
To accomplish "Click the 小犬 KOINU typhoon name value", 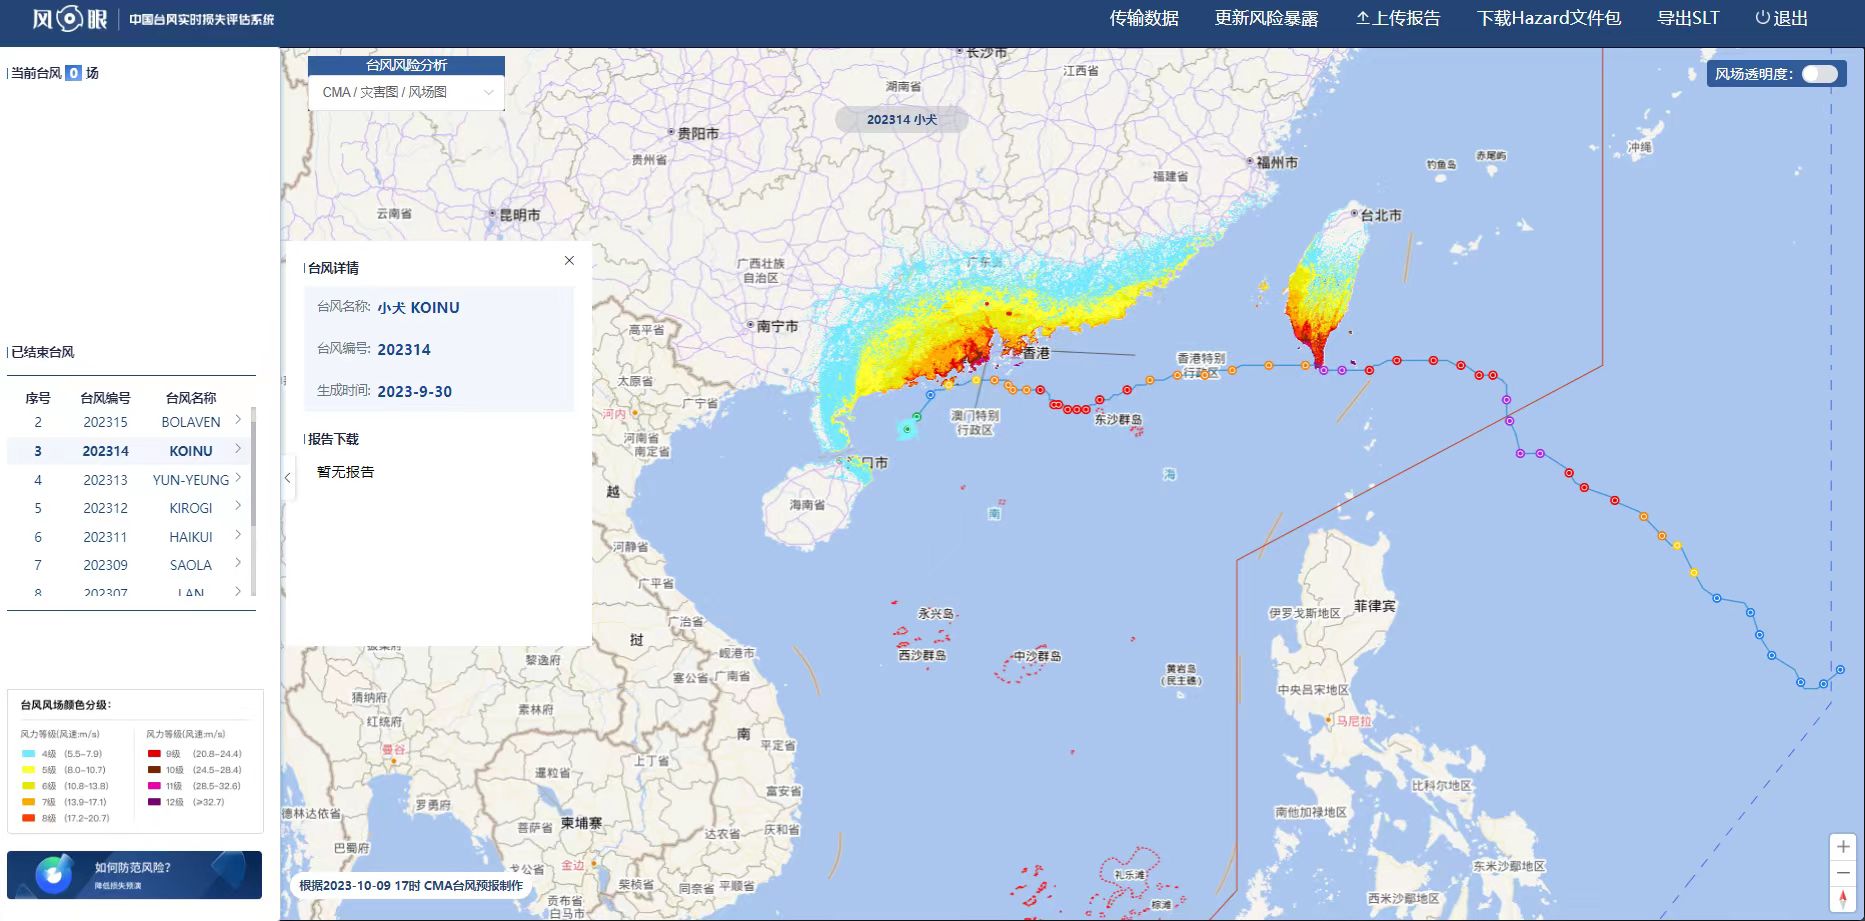I will click(x=418, y=308).
